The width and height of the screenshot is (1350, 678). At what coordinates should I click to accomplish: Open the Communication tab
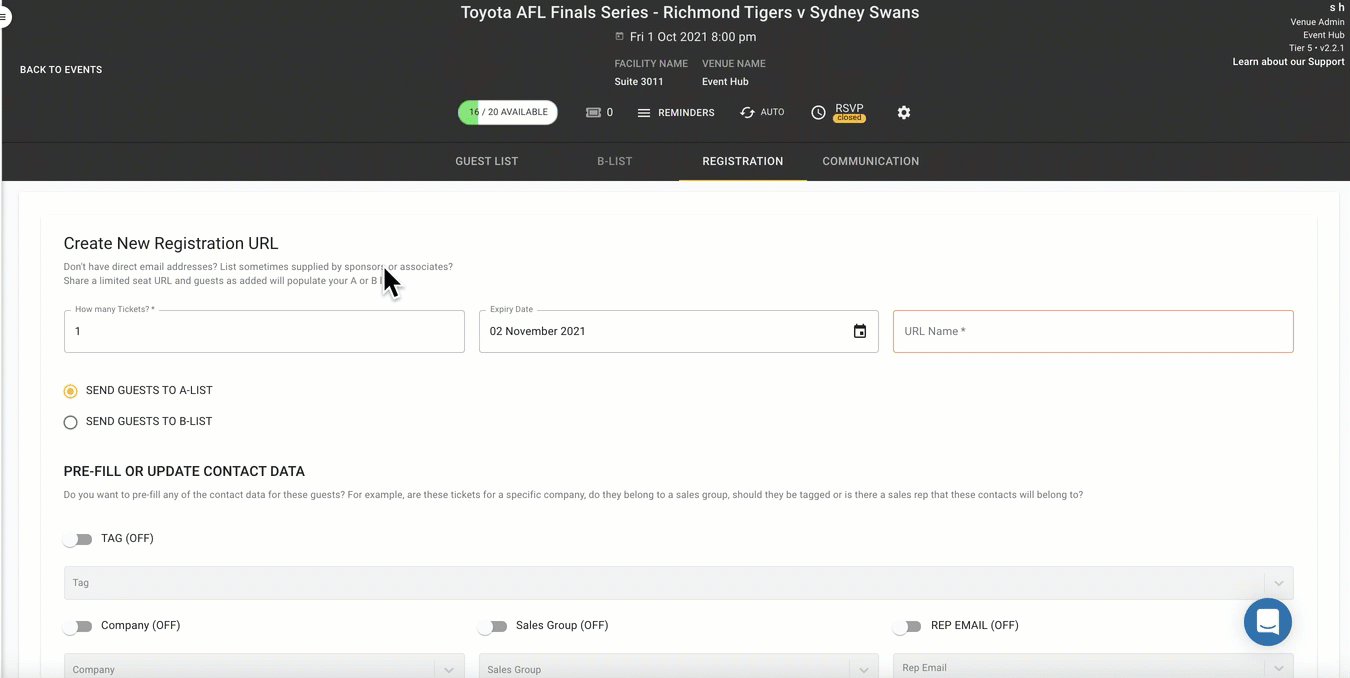click(871, 161)
